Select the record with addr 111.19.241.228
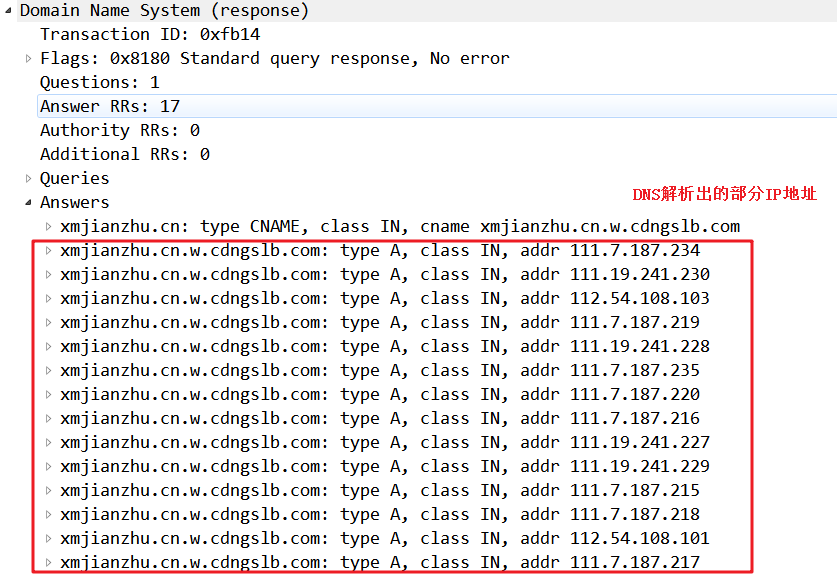837x574 pixels. pyautogui.click(x=385, y=347)
